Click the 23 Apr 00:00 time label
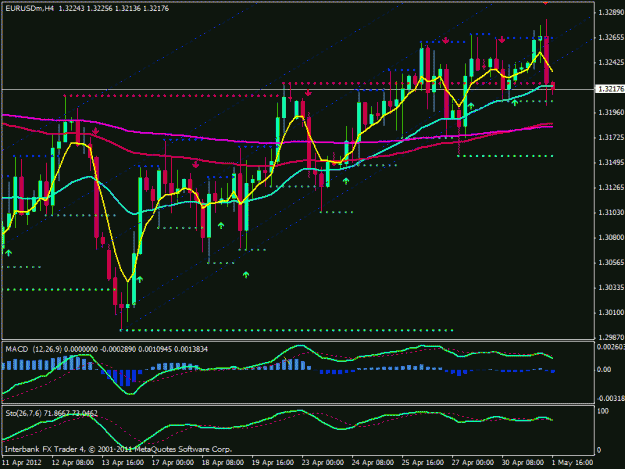Screen dimensions: 625x469 322,463
